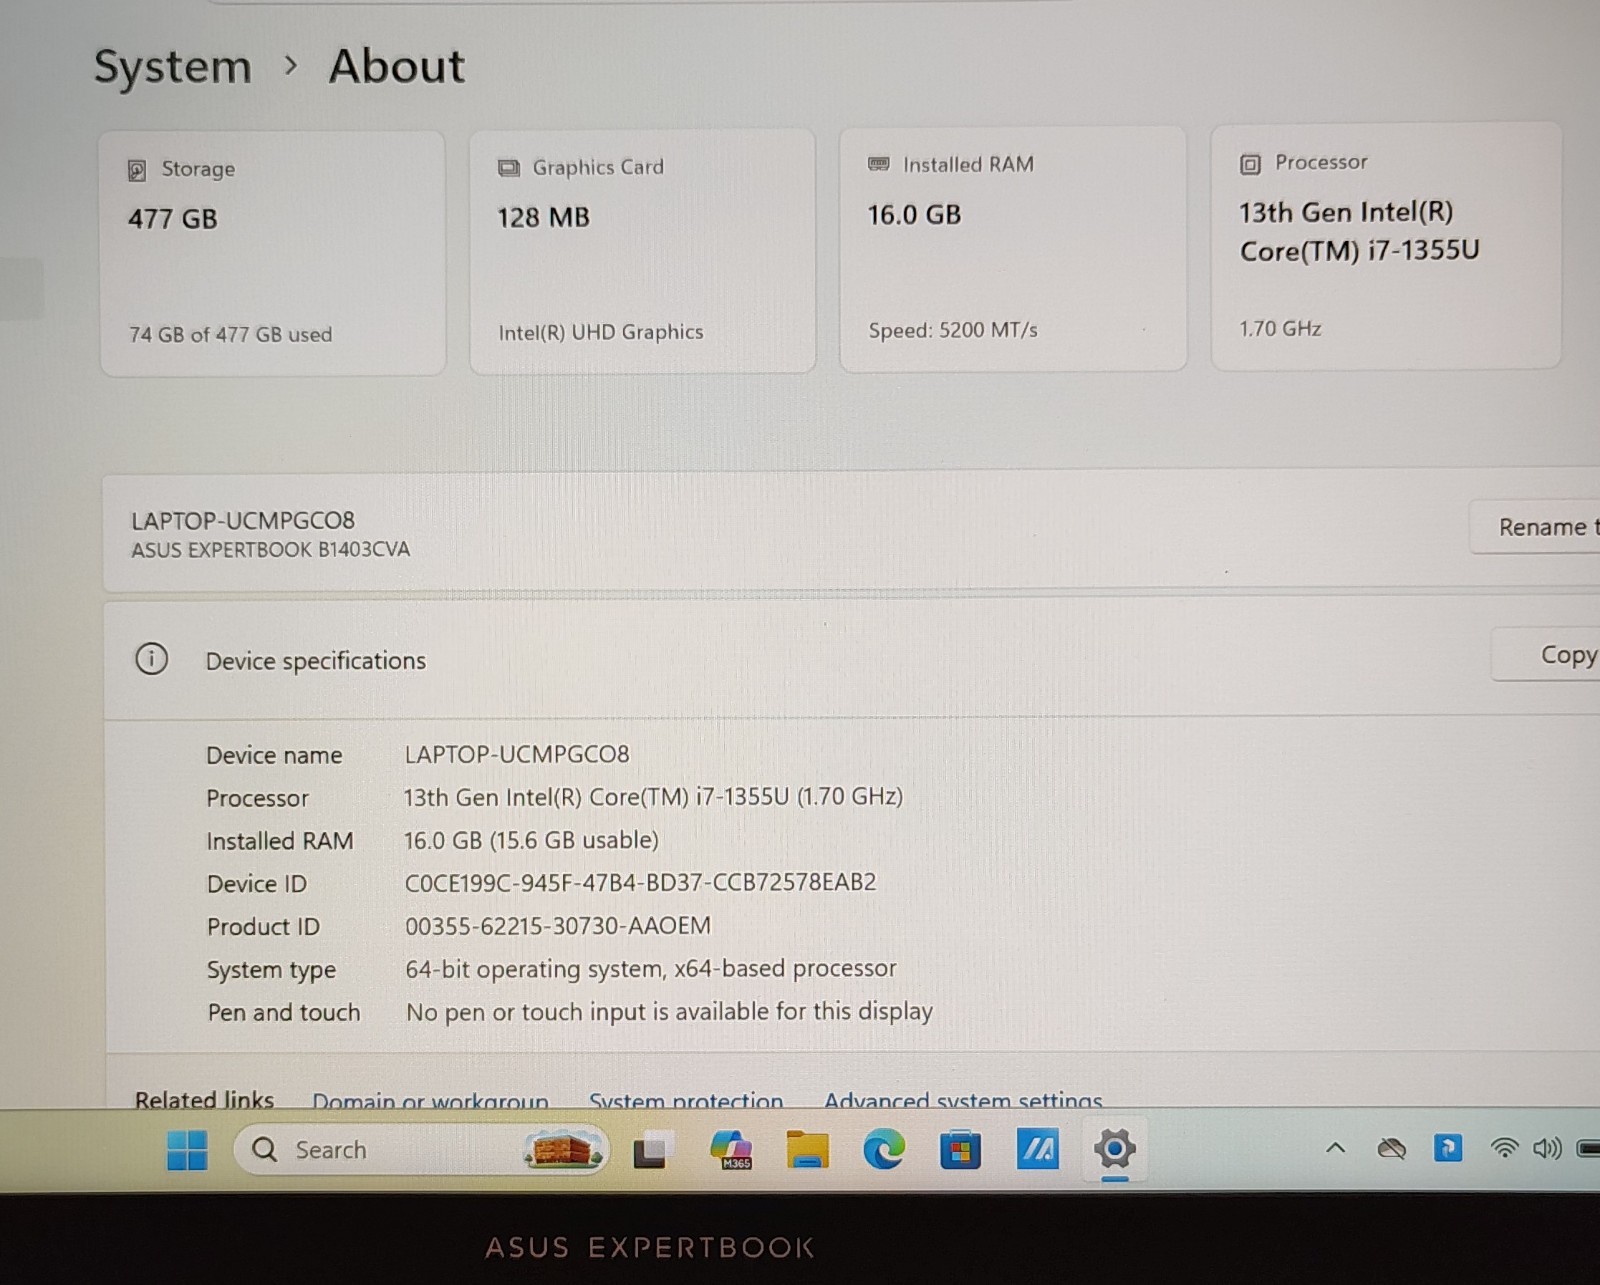This screenshot has width=1600, height=1285.
Task: Click the battery status icon
Action: pyautogui.click(x=1588, y=1148)
